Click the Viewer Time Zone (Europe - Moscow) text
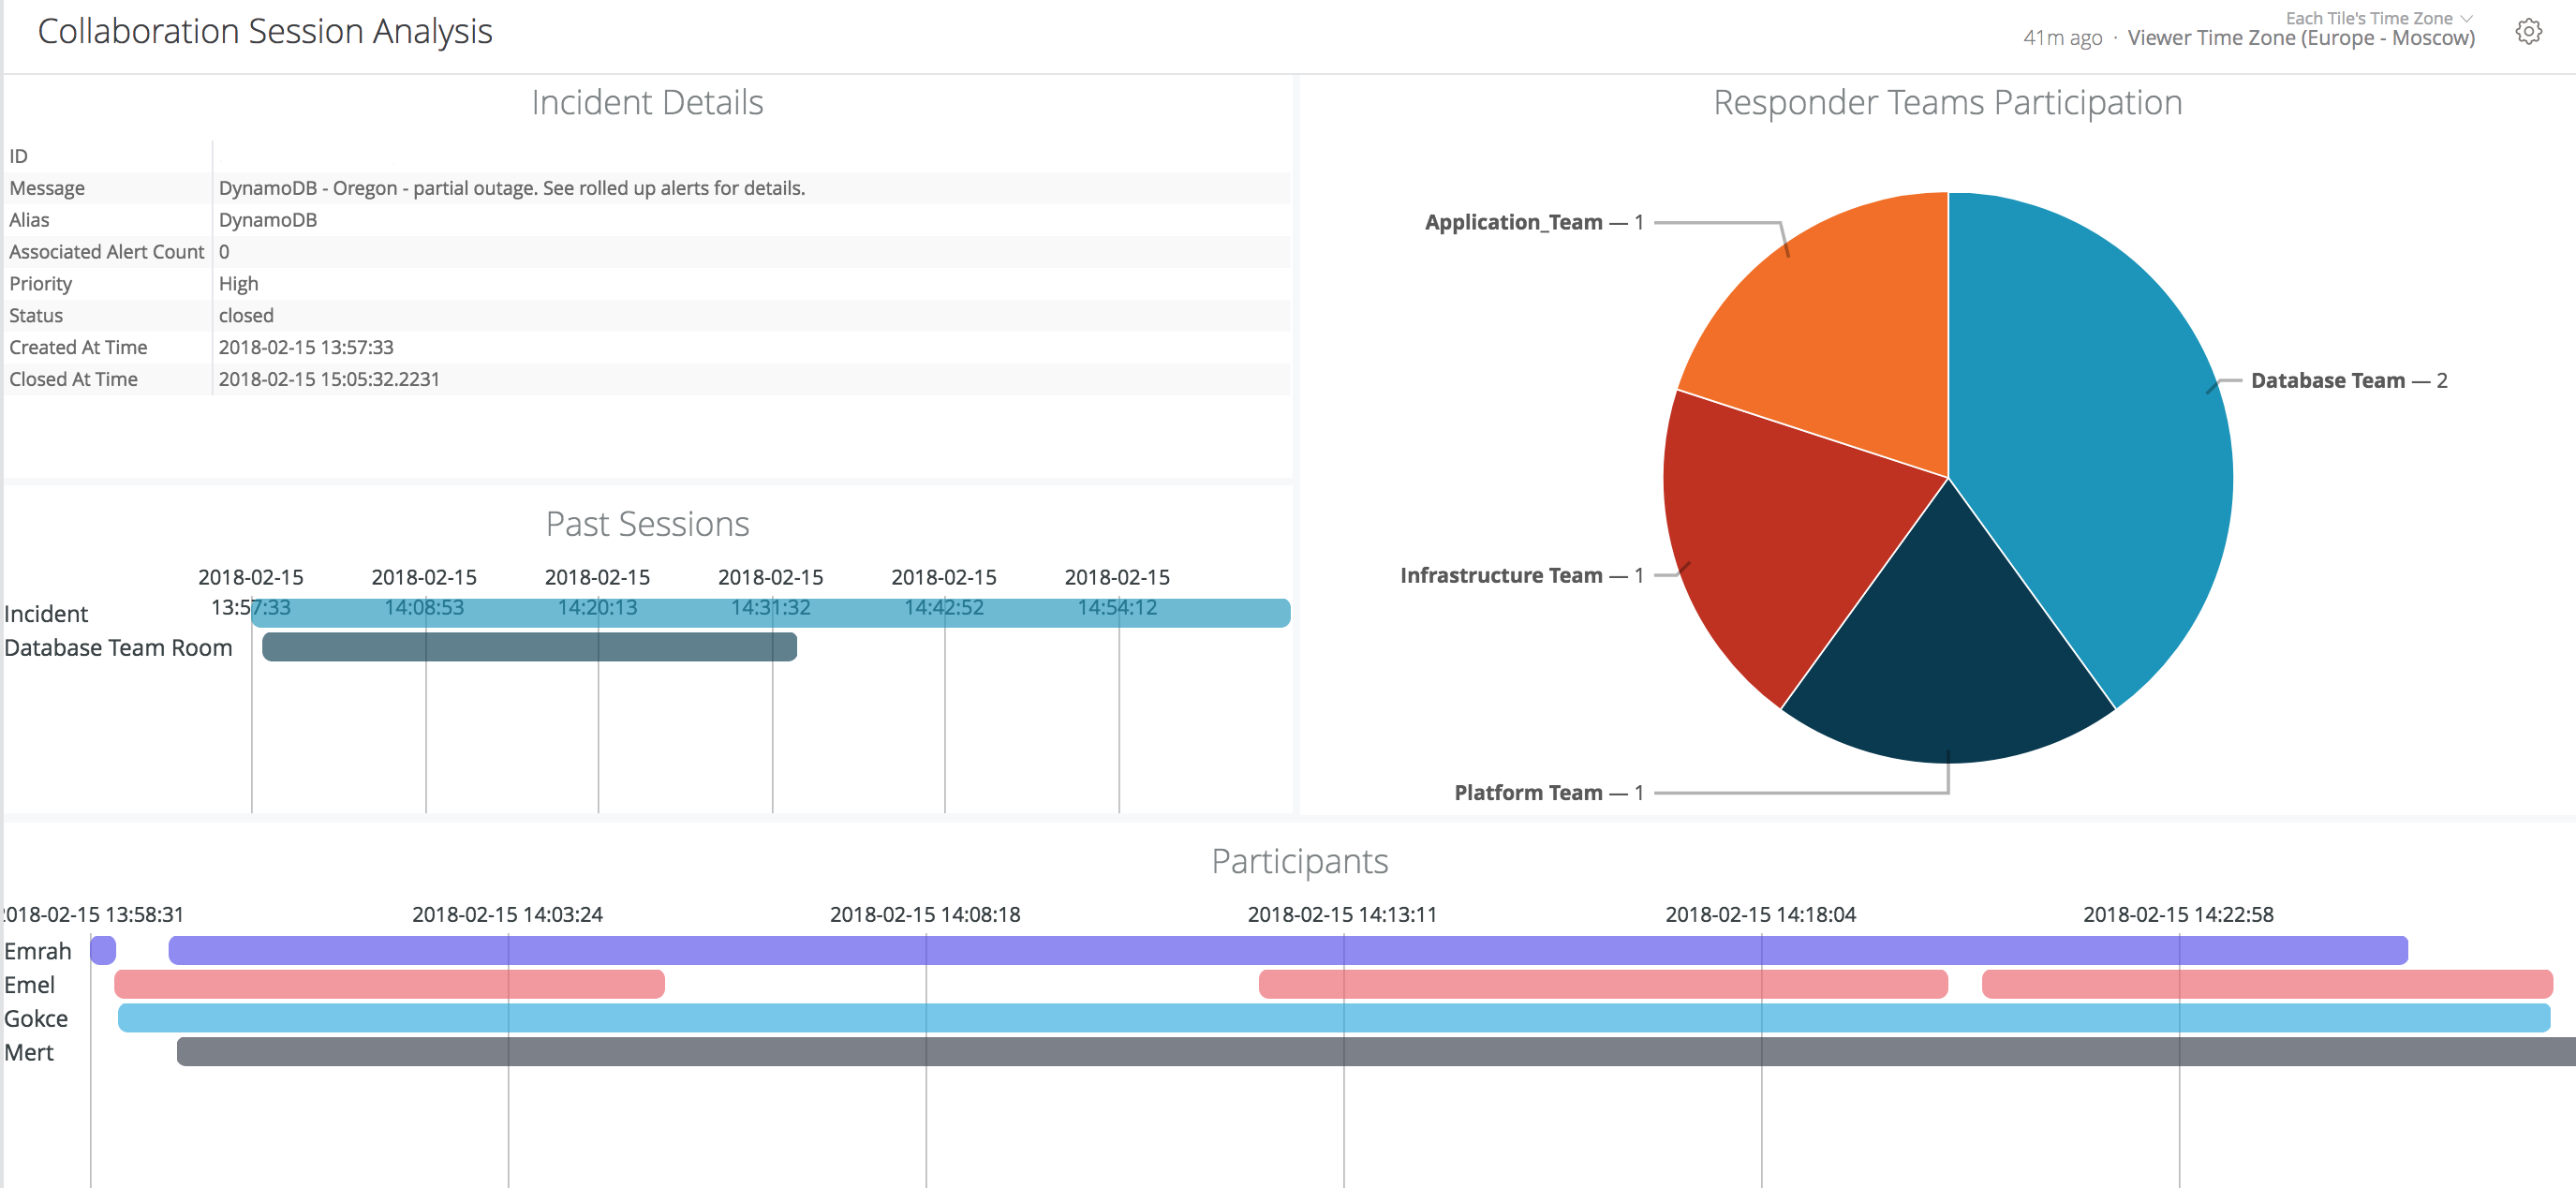Image resolution: width=2576 pixels, height=1188 pixels. 2301,38
